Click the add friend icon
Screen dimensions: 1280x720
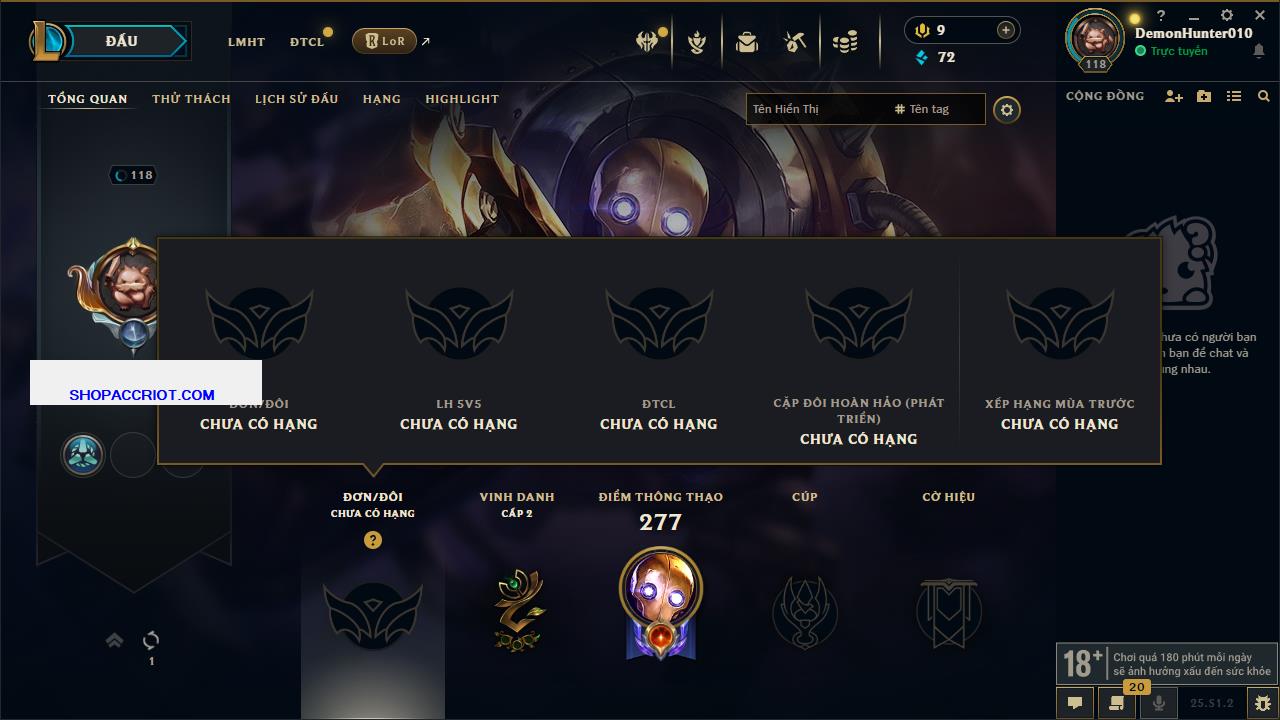1174,96
